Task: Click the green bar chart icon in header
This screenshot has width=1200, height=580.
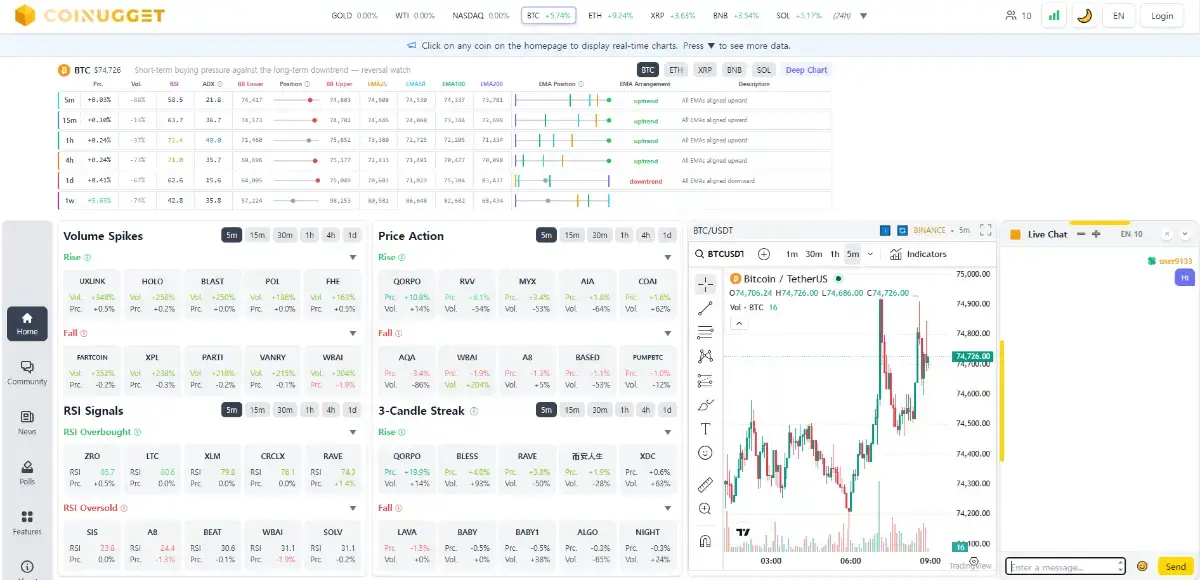Action: (x=1053, y=15)
